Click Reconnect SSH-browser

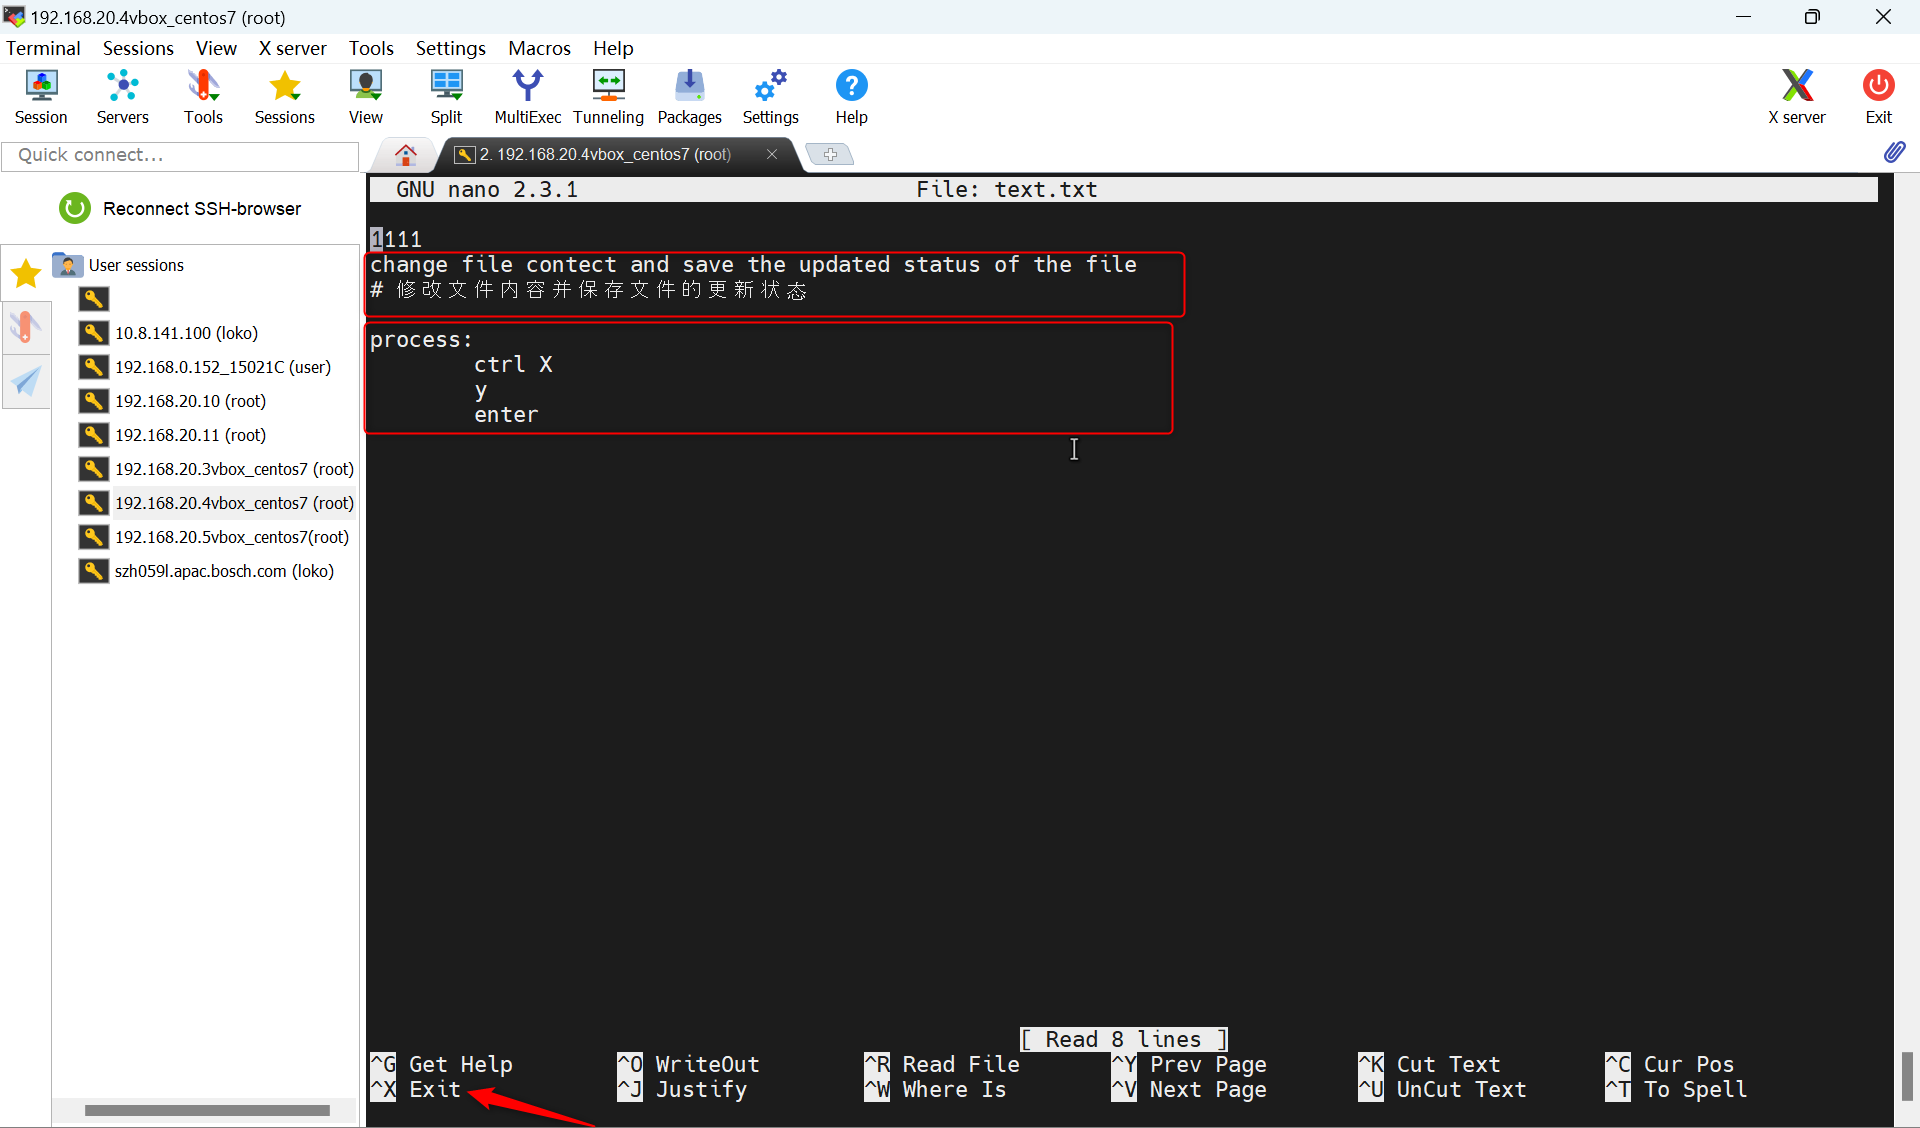pos(181,208)
